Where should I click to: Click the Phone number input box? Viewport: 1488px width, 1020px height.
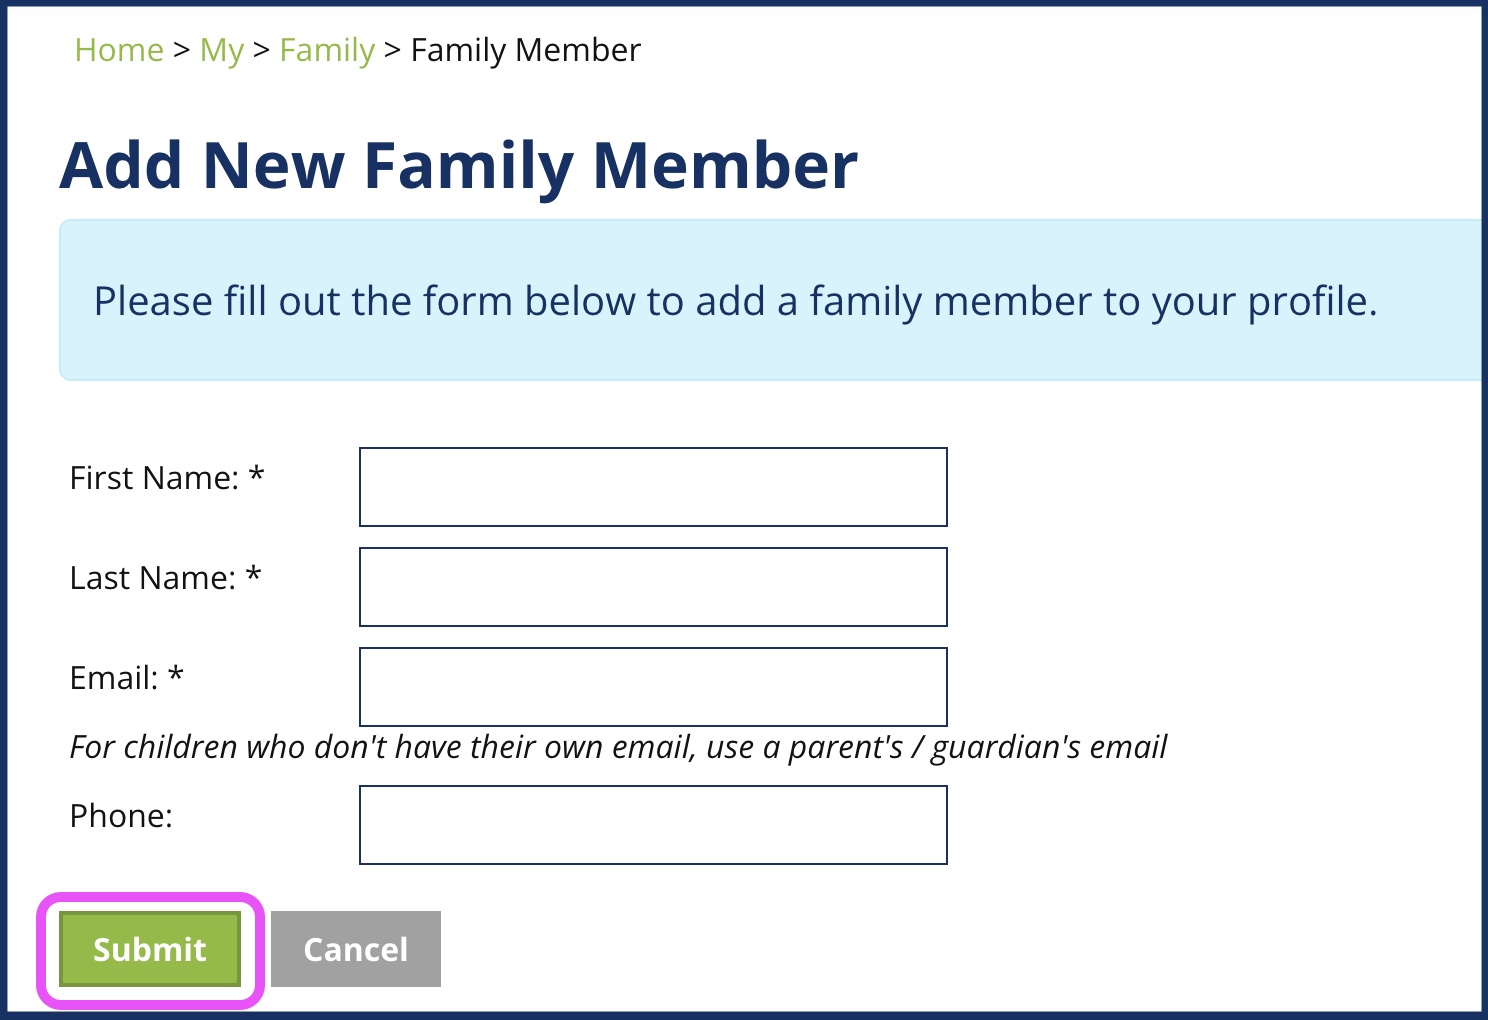tap(653, 825)
